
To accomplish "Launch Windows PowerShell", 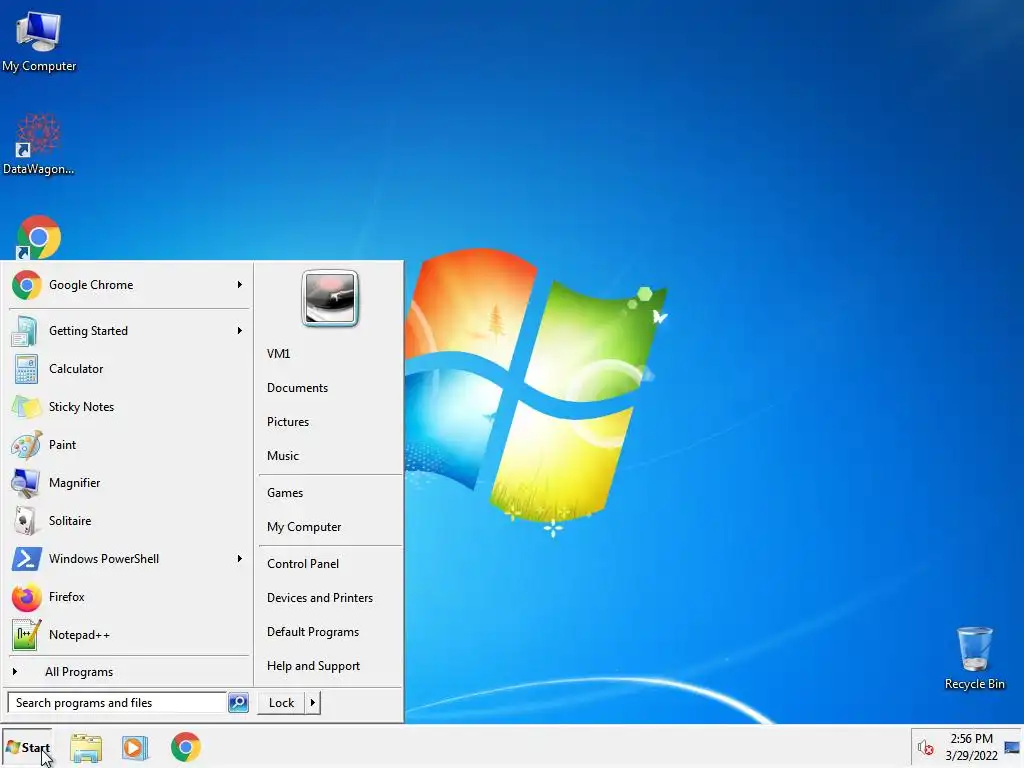I will tap(128, 558).
